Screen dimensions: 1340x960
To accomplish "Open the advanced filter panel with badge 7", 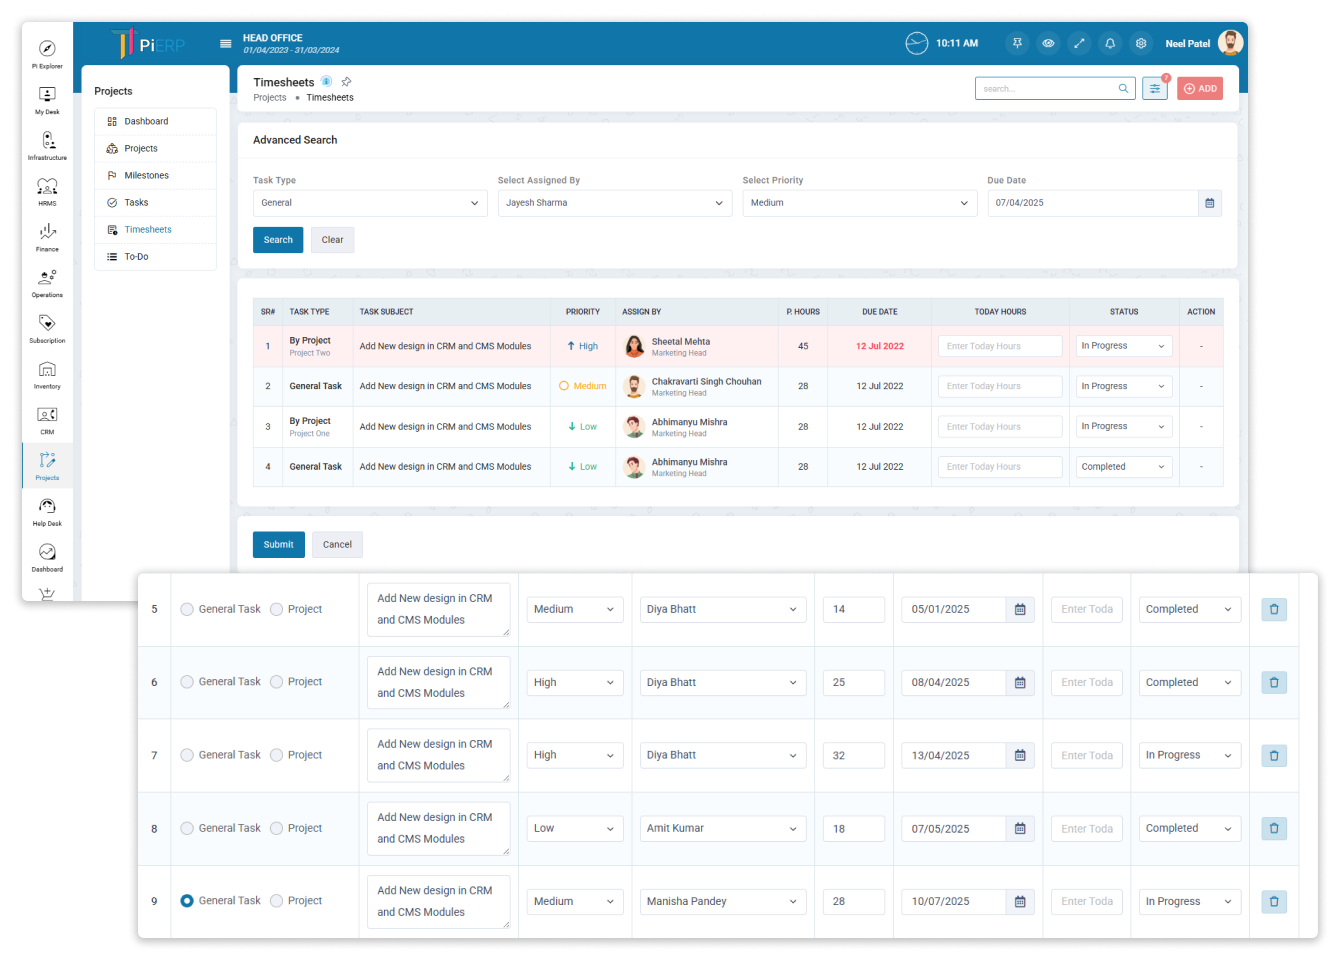I will pyautogui.click(x=1155, y=88).
